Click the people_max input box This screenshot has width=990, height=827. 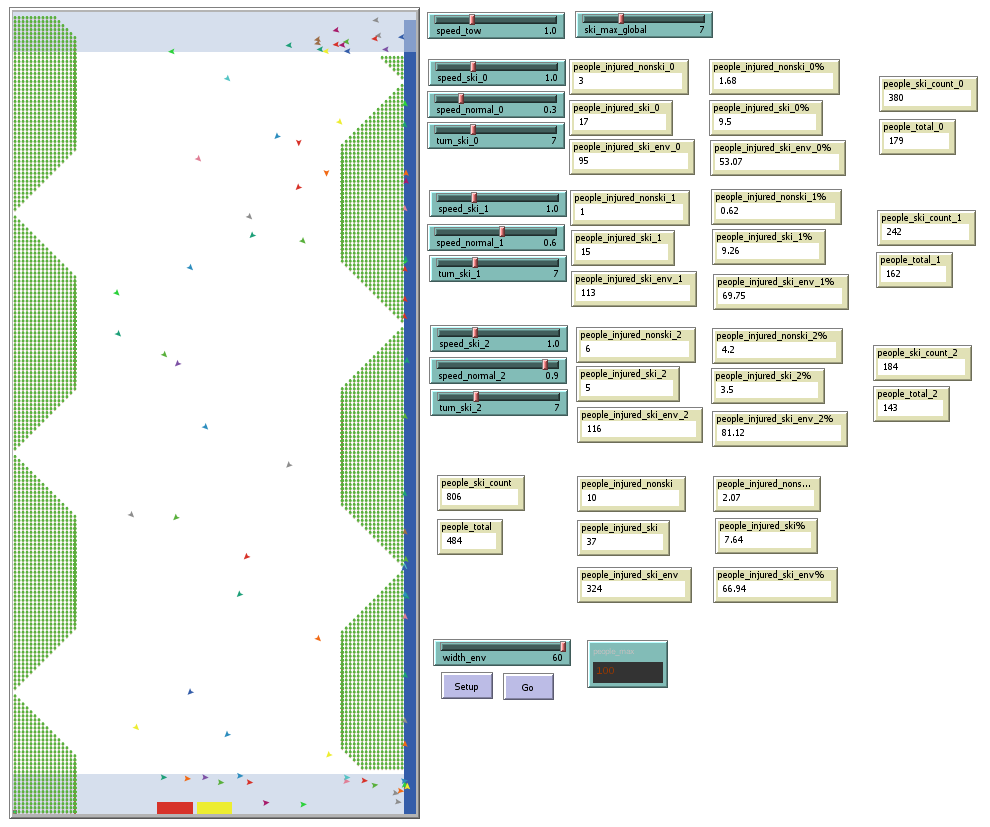tap(628, 671)
